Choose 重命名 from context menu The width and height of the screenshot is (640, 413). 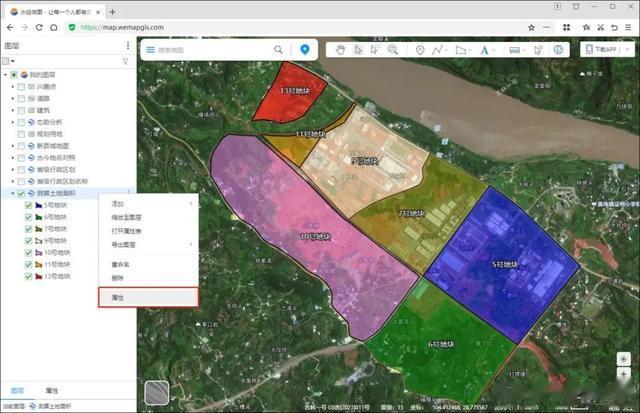click(x=149, y=264)
